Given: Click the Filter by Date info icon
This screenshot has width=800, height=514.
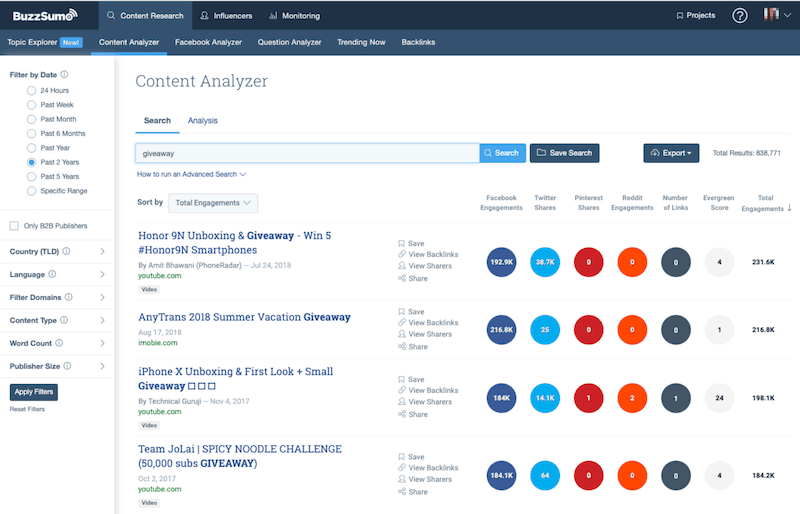Looking at the screenshot, I should click(x=64, y=75).
